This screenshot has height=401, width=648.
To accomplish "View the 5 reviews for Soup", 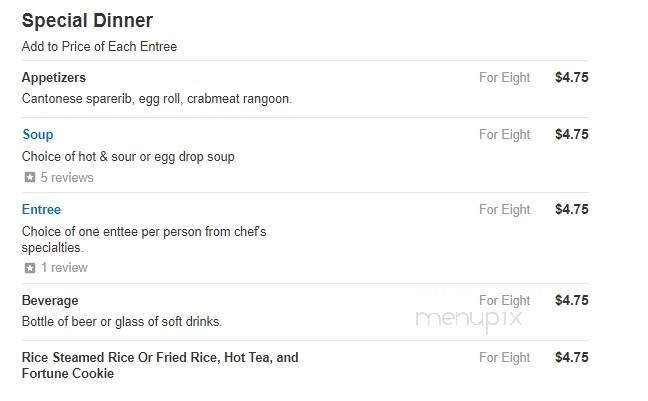I will [66, 178].
